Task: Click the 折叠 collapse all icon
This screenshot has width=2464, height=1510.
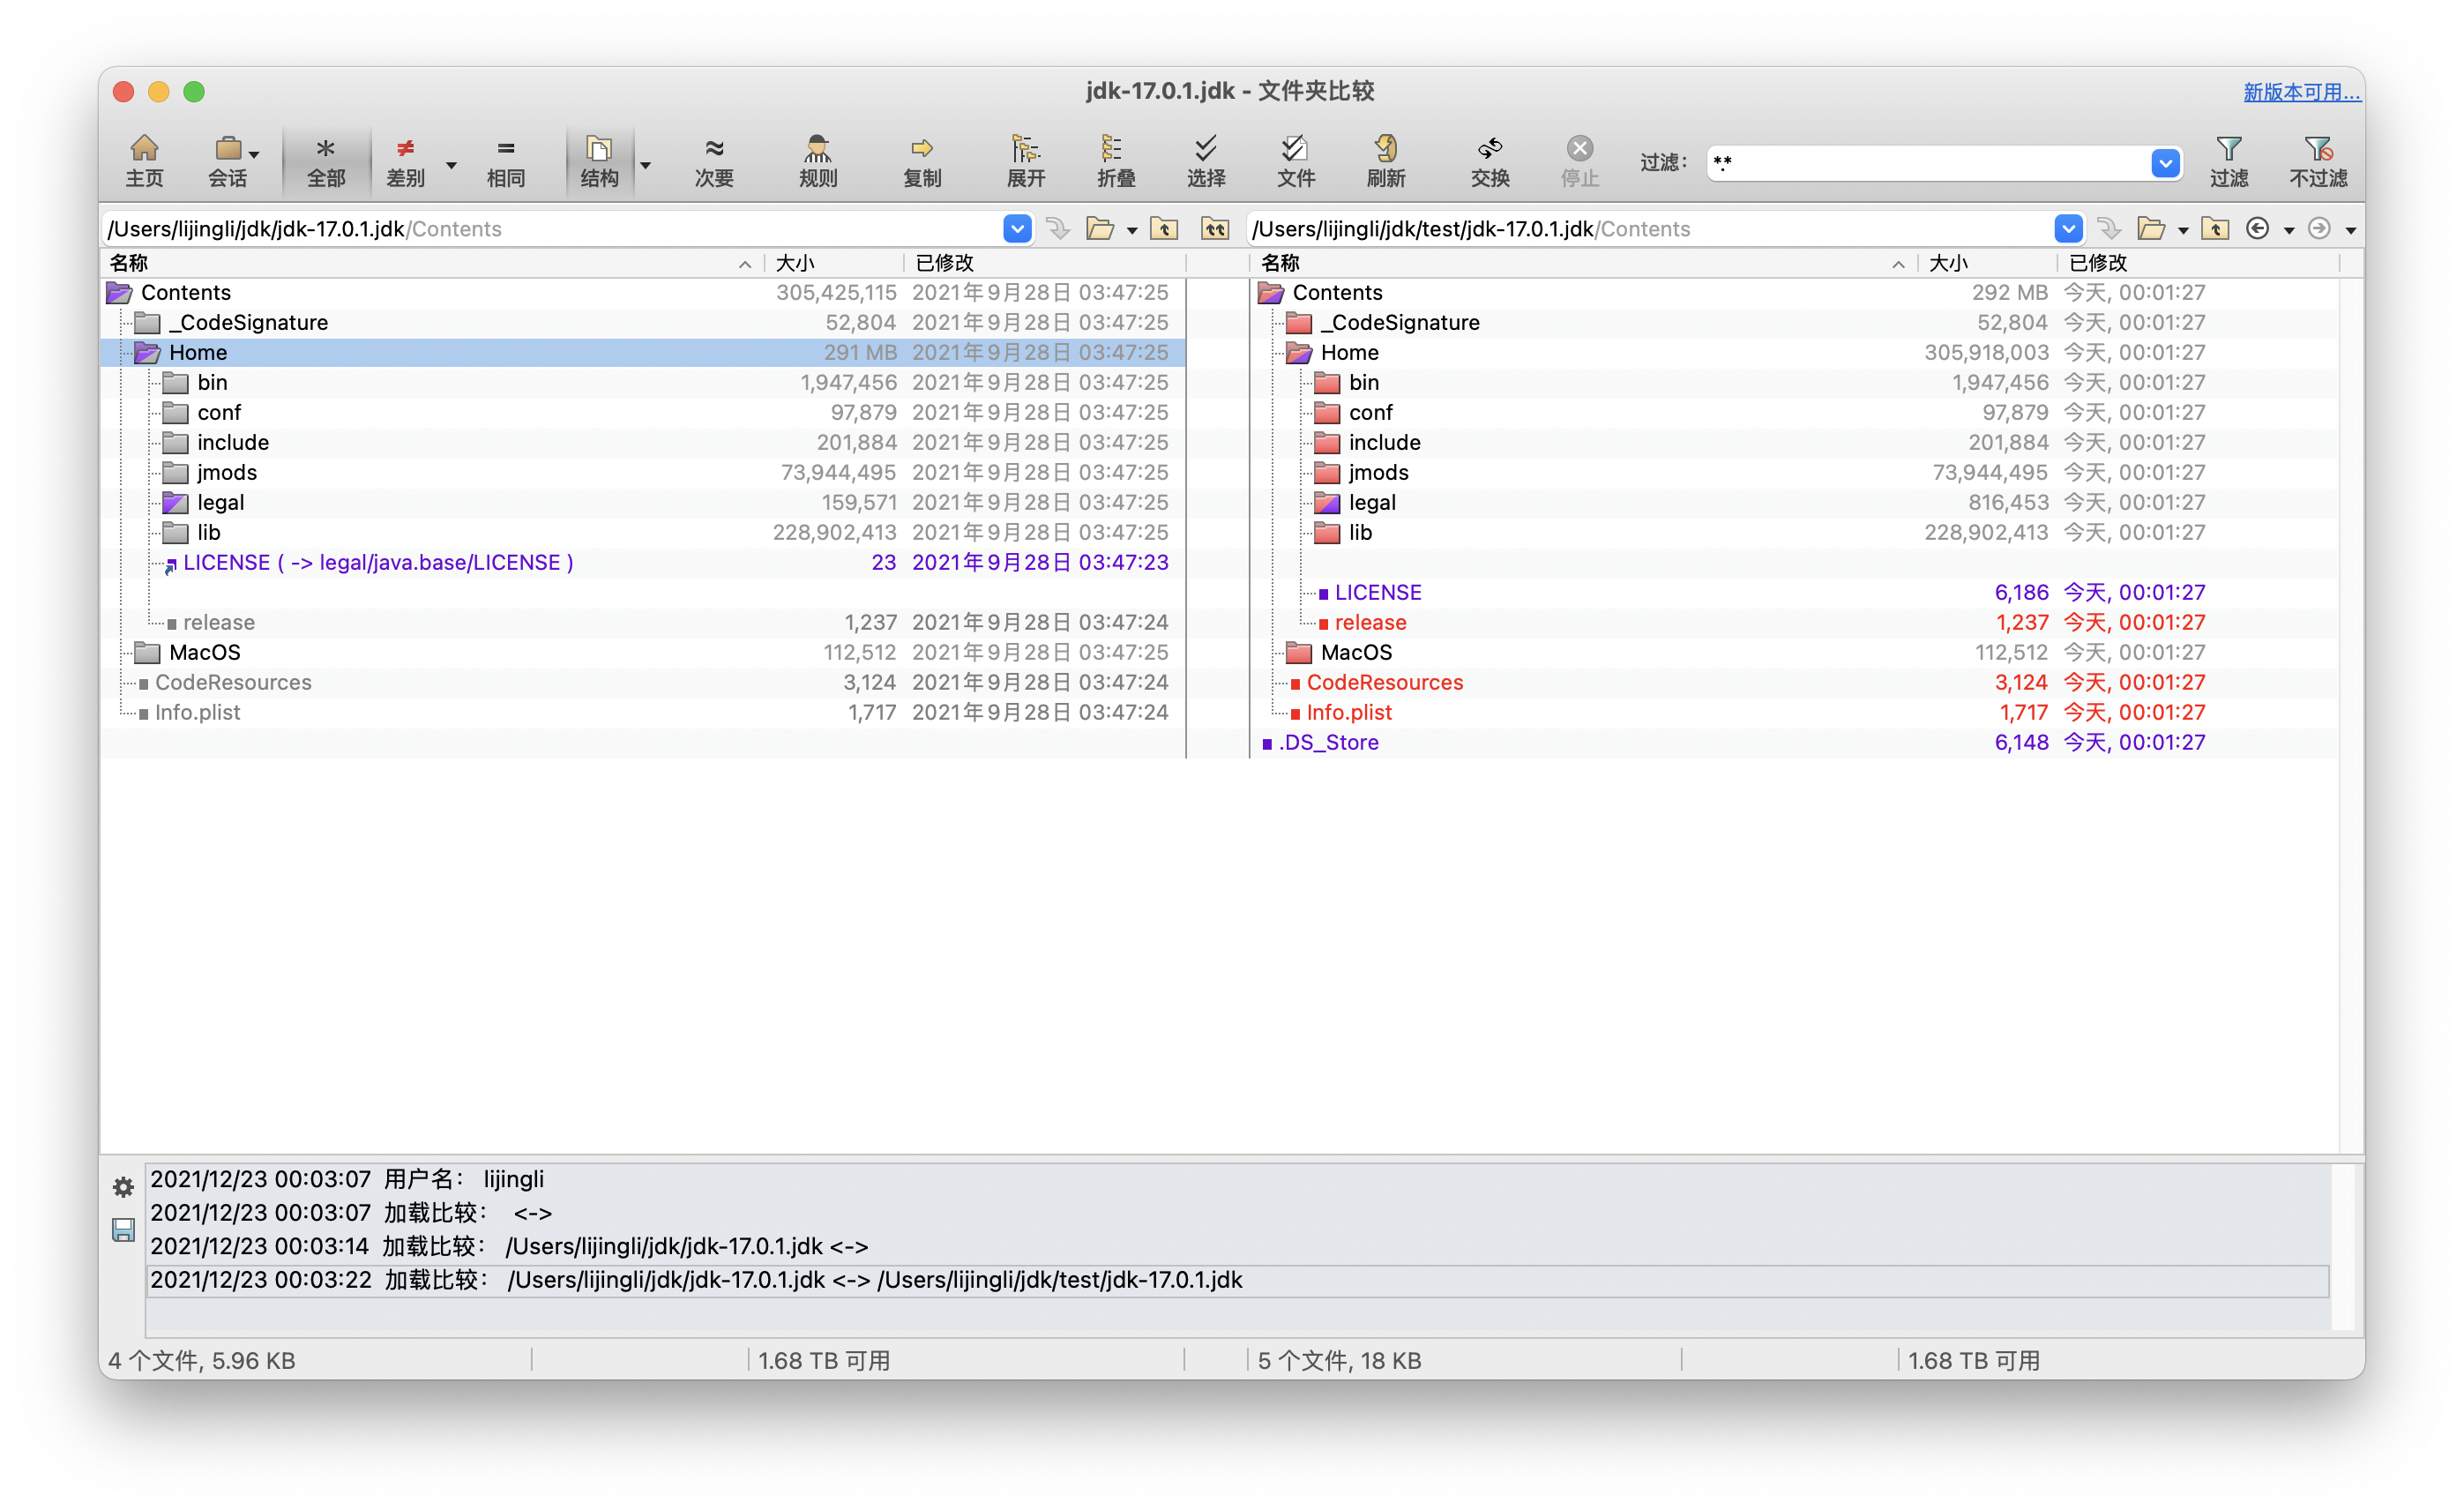Action: 1115,160
